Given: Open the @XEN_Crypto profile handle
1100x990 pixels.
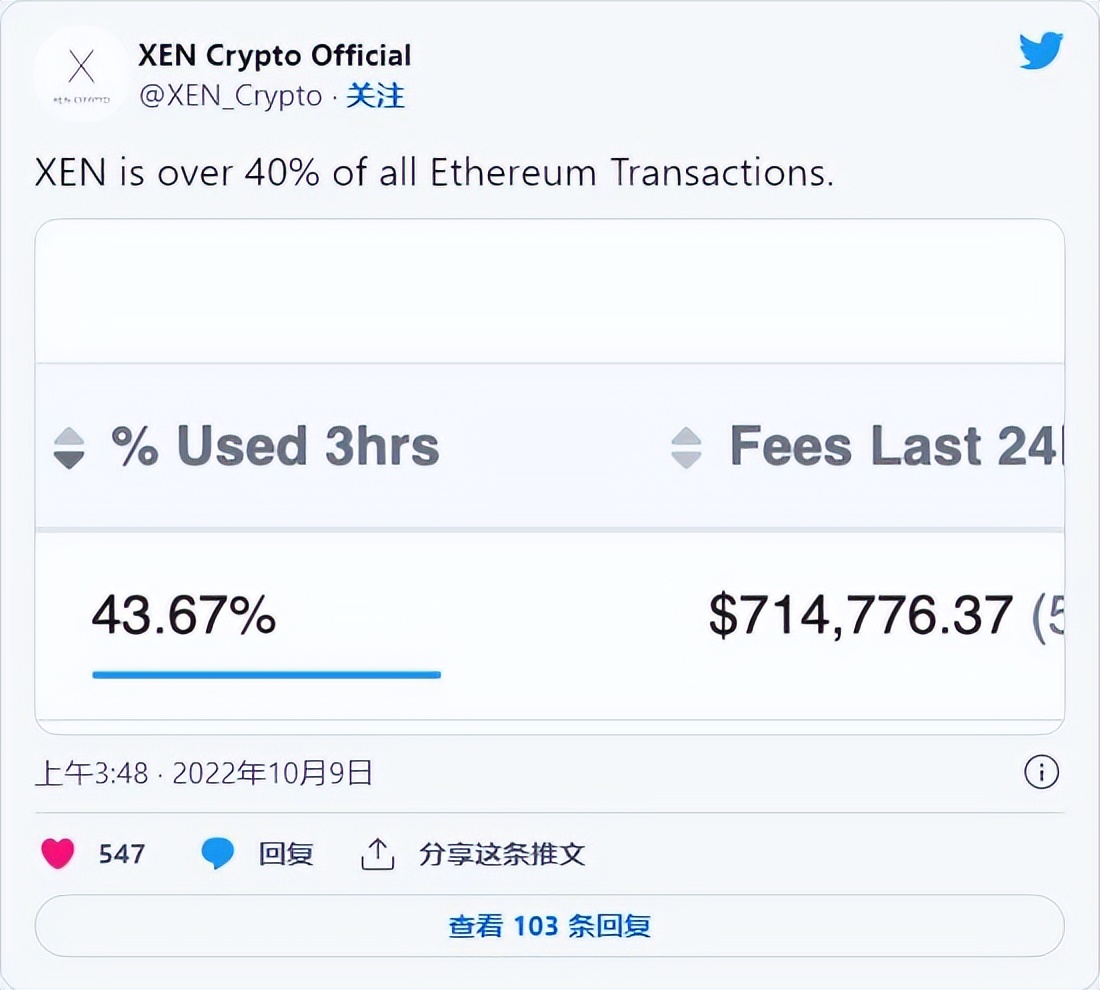Looking at the screenshot, I should (x=228, y=96).
